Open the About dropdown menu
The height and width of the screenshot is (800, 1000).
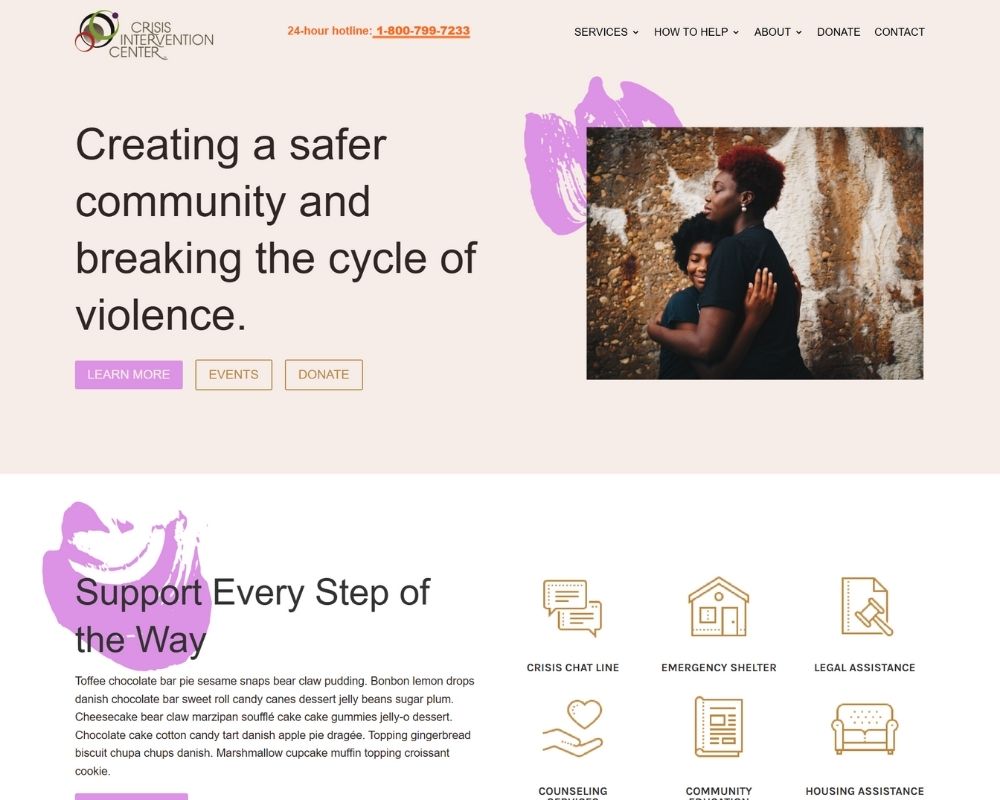pyautogui.click(x=777, y=32)
